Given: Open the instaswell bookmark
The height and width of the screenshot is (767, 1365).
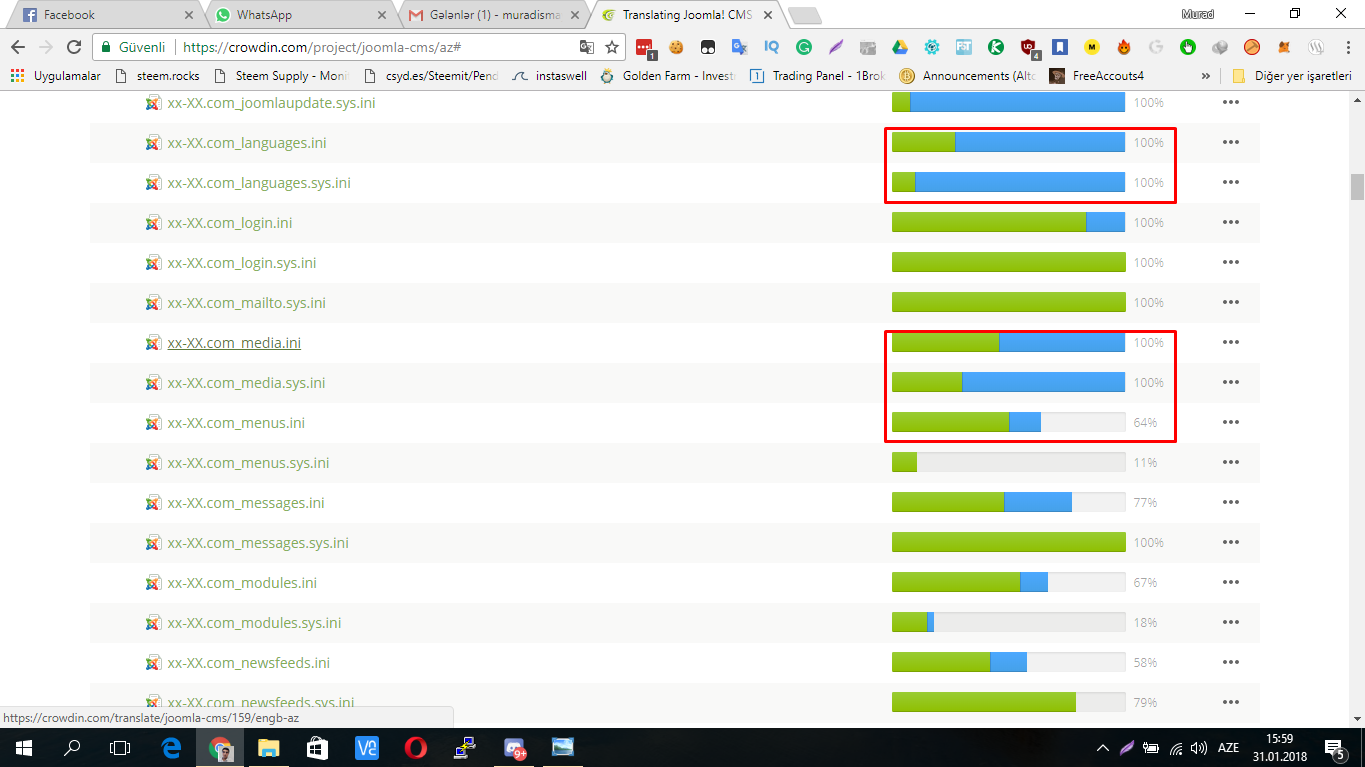Looking at the screenshot, I should point(548,76).
